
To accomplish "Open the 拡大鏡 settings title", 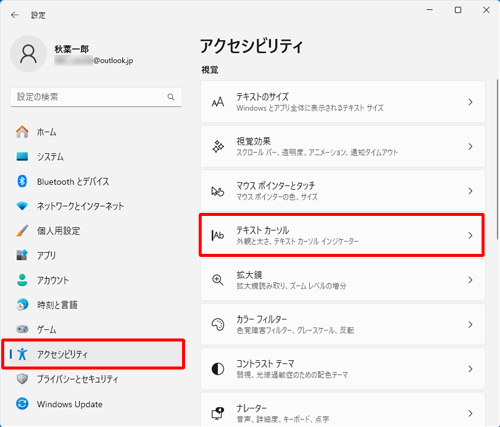I will coord(249,275).
